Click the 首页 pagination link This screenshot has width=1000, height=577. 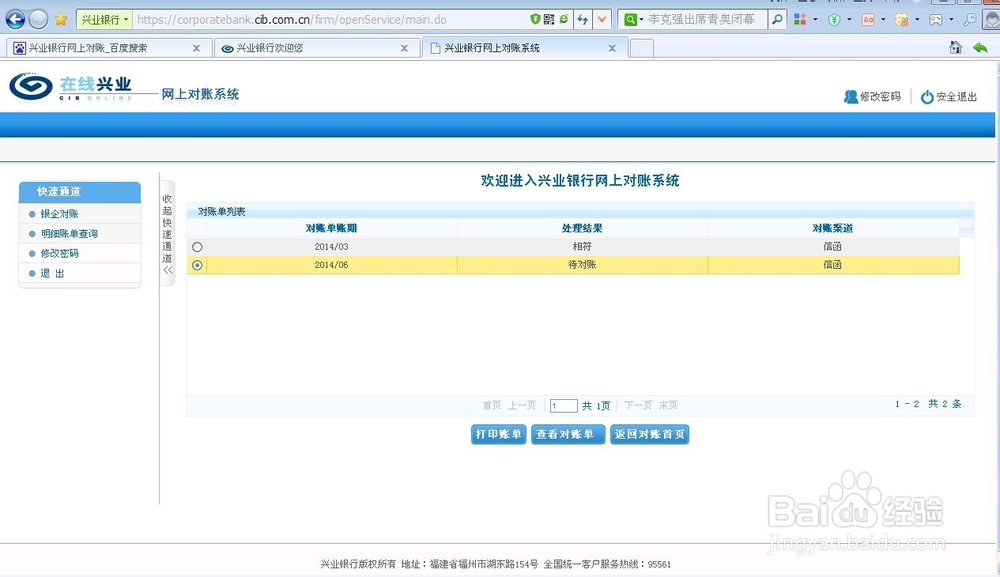coord(492,405)
